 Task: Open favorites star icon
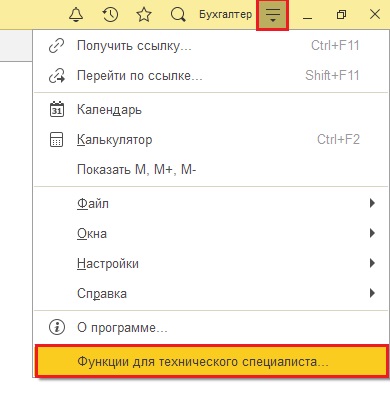[144, 15]
